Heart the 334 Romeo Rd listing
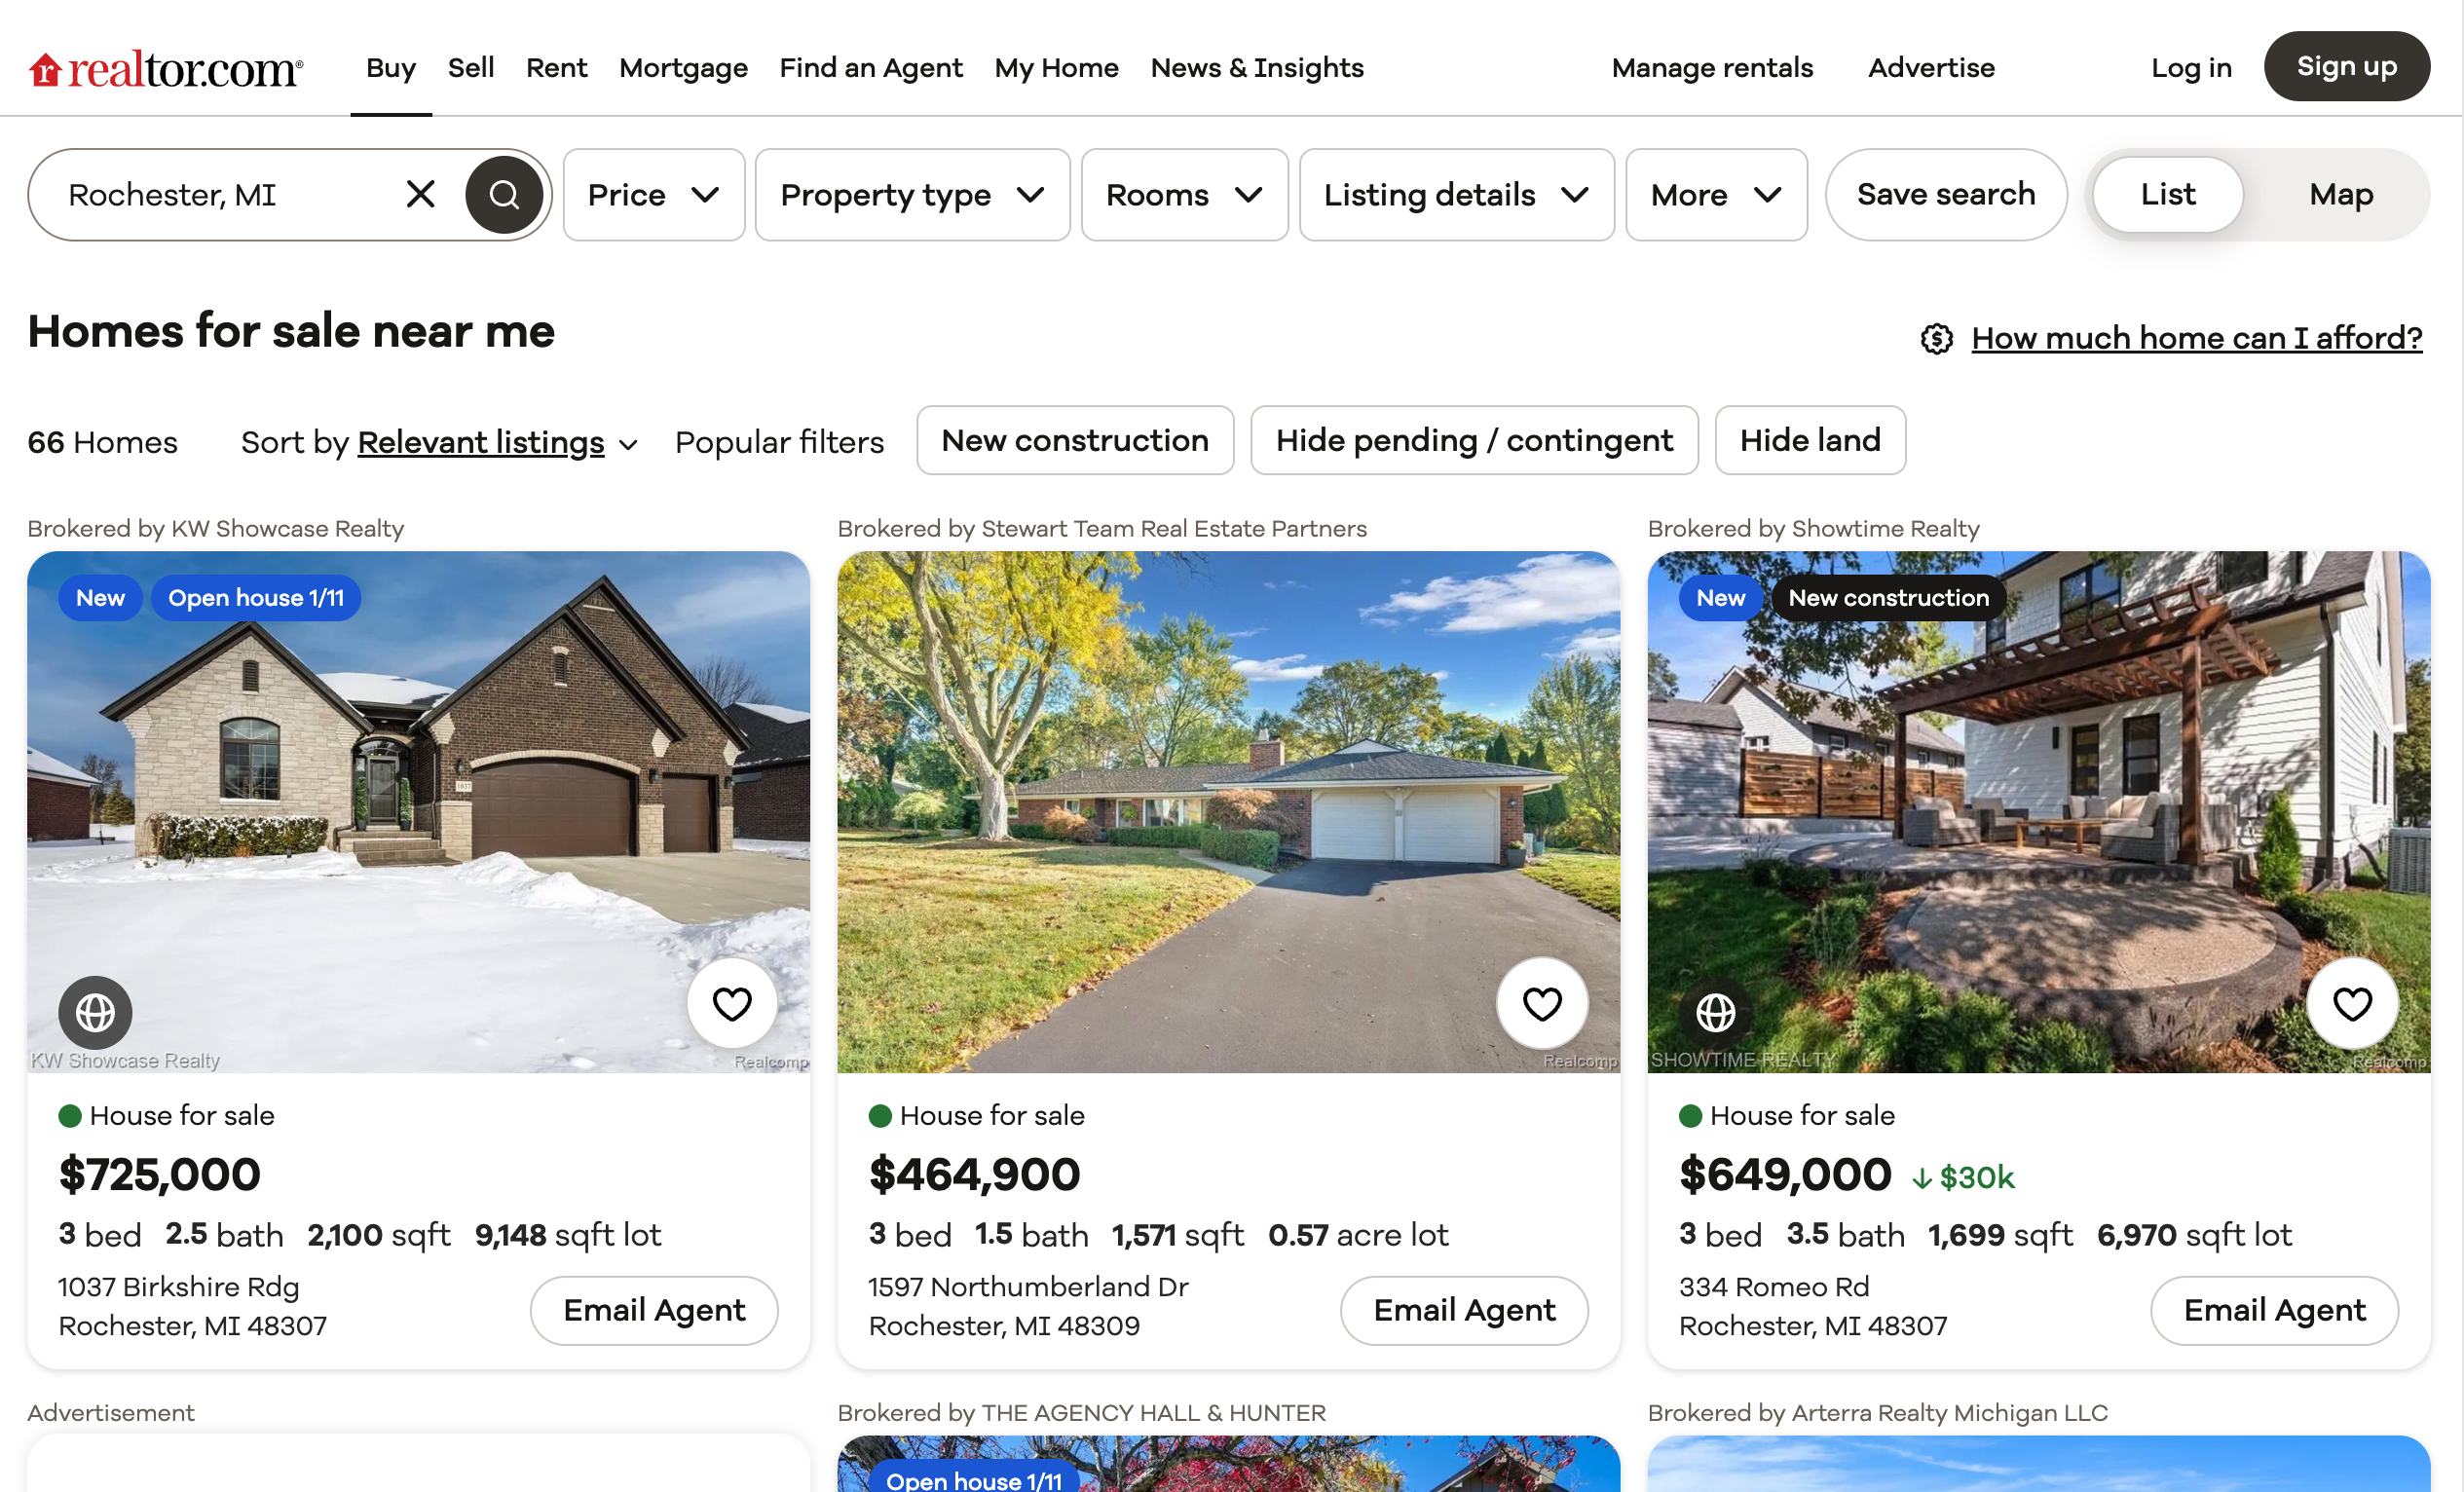The width and height of the screenshot is (2464, 1492). pyautogui.click(x=2352, y=1003)
